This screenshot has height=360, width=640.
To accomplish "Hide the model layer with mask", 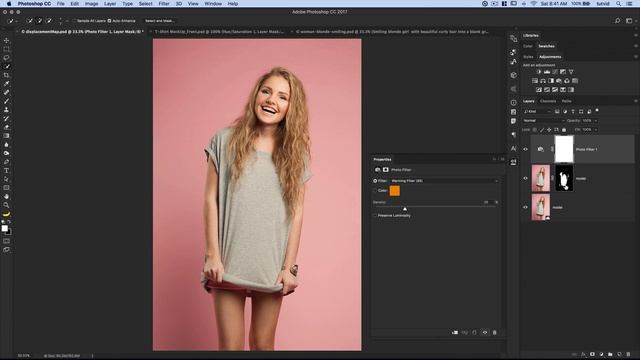I will 526,178.
